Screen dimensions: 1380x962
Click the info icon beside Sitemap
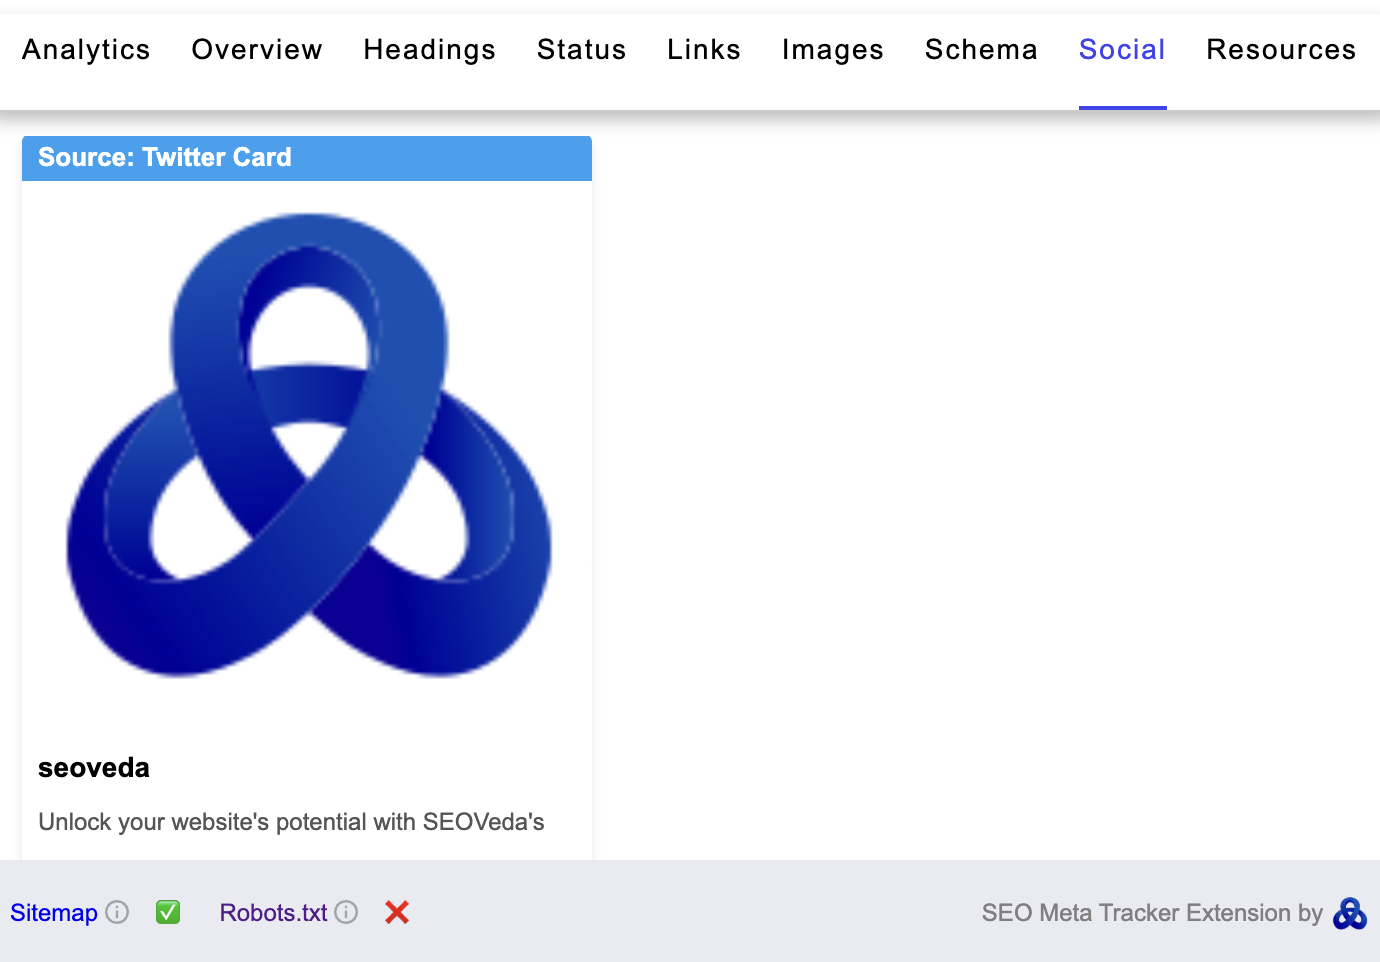tap(117, 912)
